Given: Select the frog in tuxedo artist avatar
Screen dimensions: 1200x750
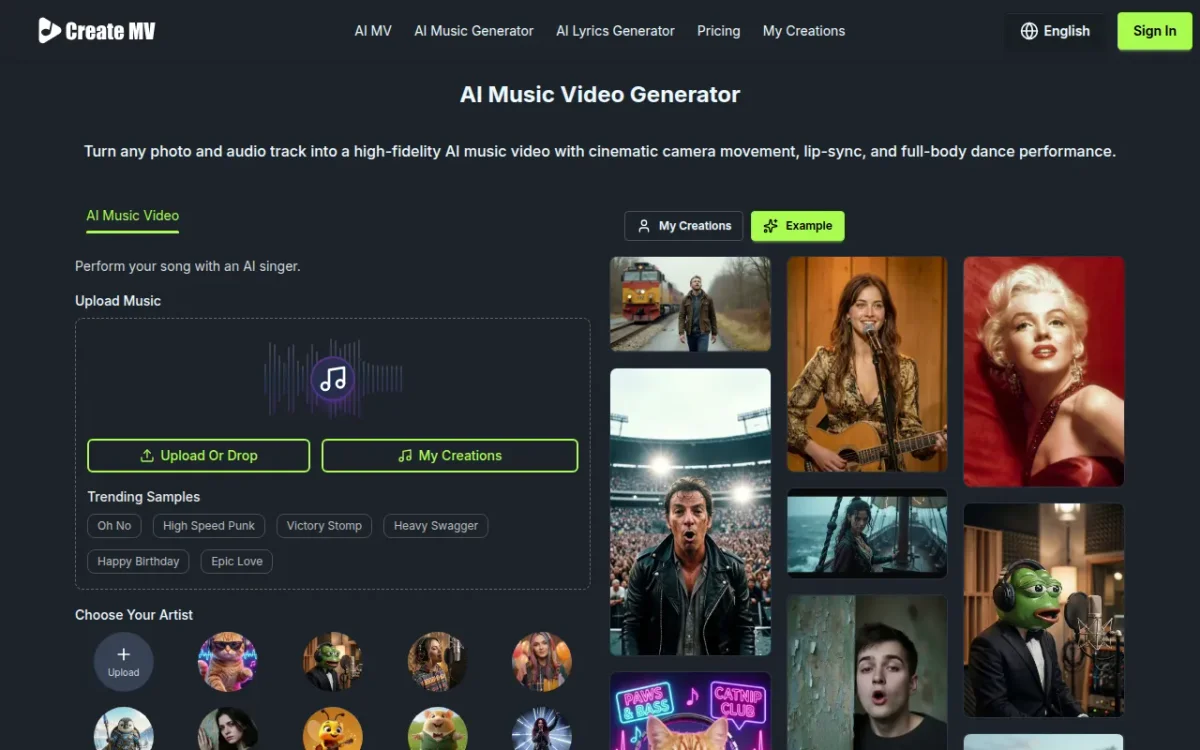Looking at the screenshot, I should (x=332, y=661).
